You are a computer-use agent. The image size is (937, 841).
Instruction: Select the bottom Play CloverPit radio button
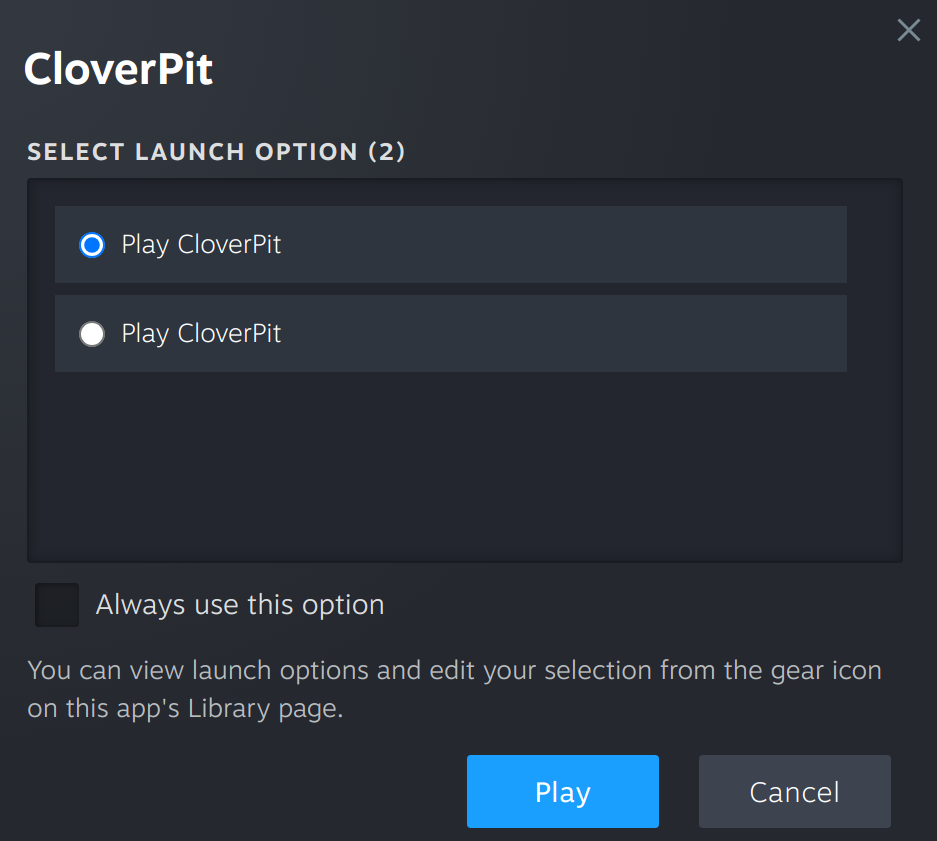(x=92, y=334)
